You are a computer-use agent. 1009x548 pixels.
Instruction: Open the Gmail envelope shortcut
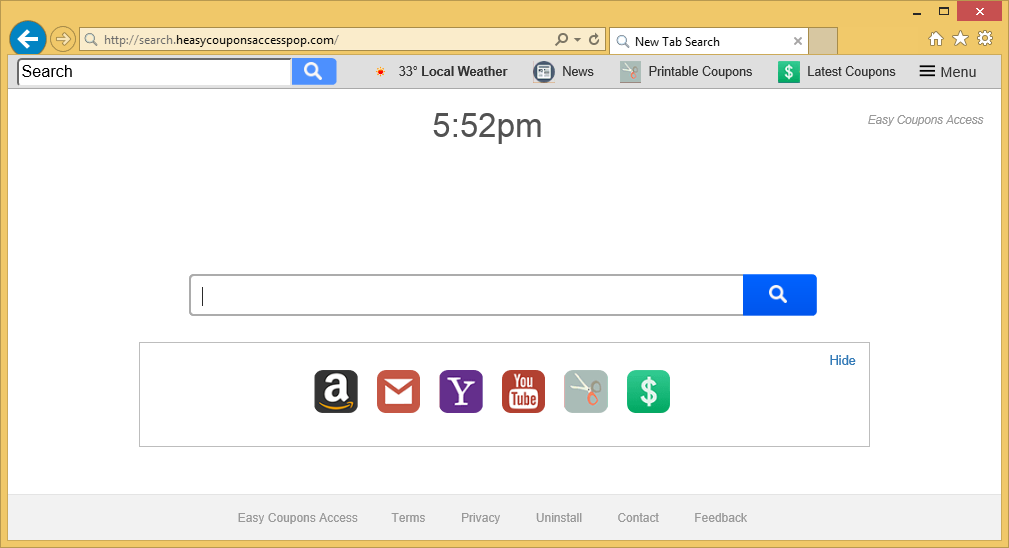398,392
